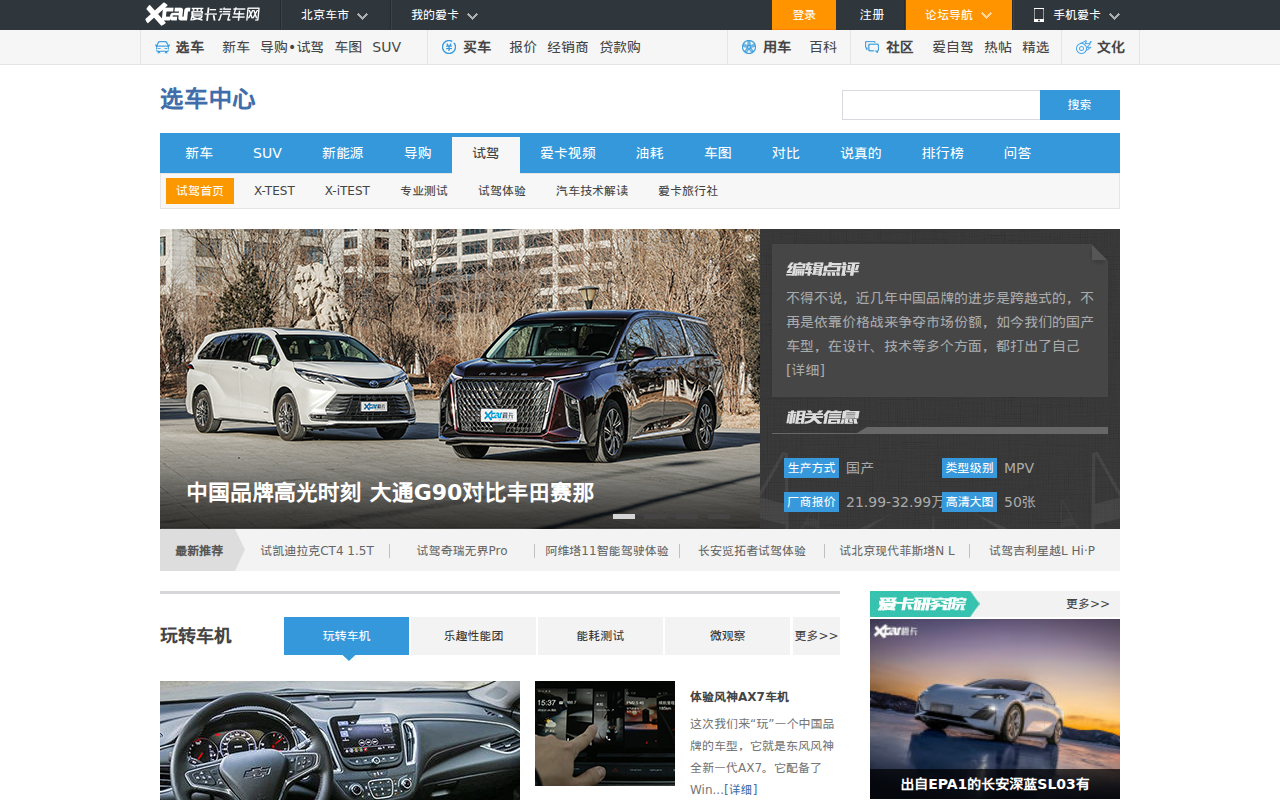
Task: Click 更多>> beside 微观察 tab
Action: pos(816,636)
